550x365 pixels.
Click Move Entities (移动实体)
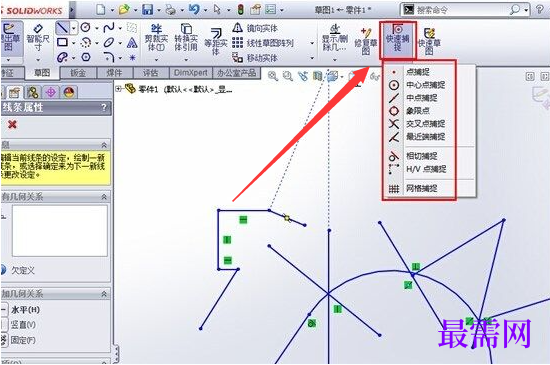point(255,58)
